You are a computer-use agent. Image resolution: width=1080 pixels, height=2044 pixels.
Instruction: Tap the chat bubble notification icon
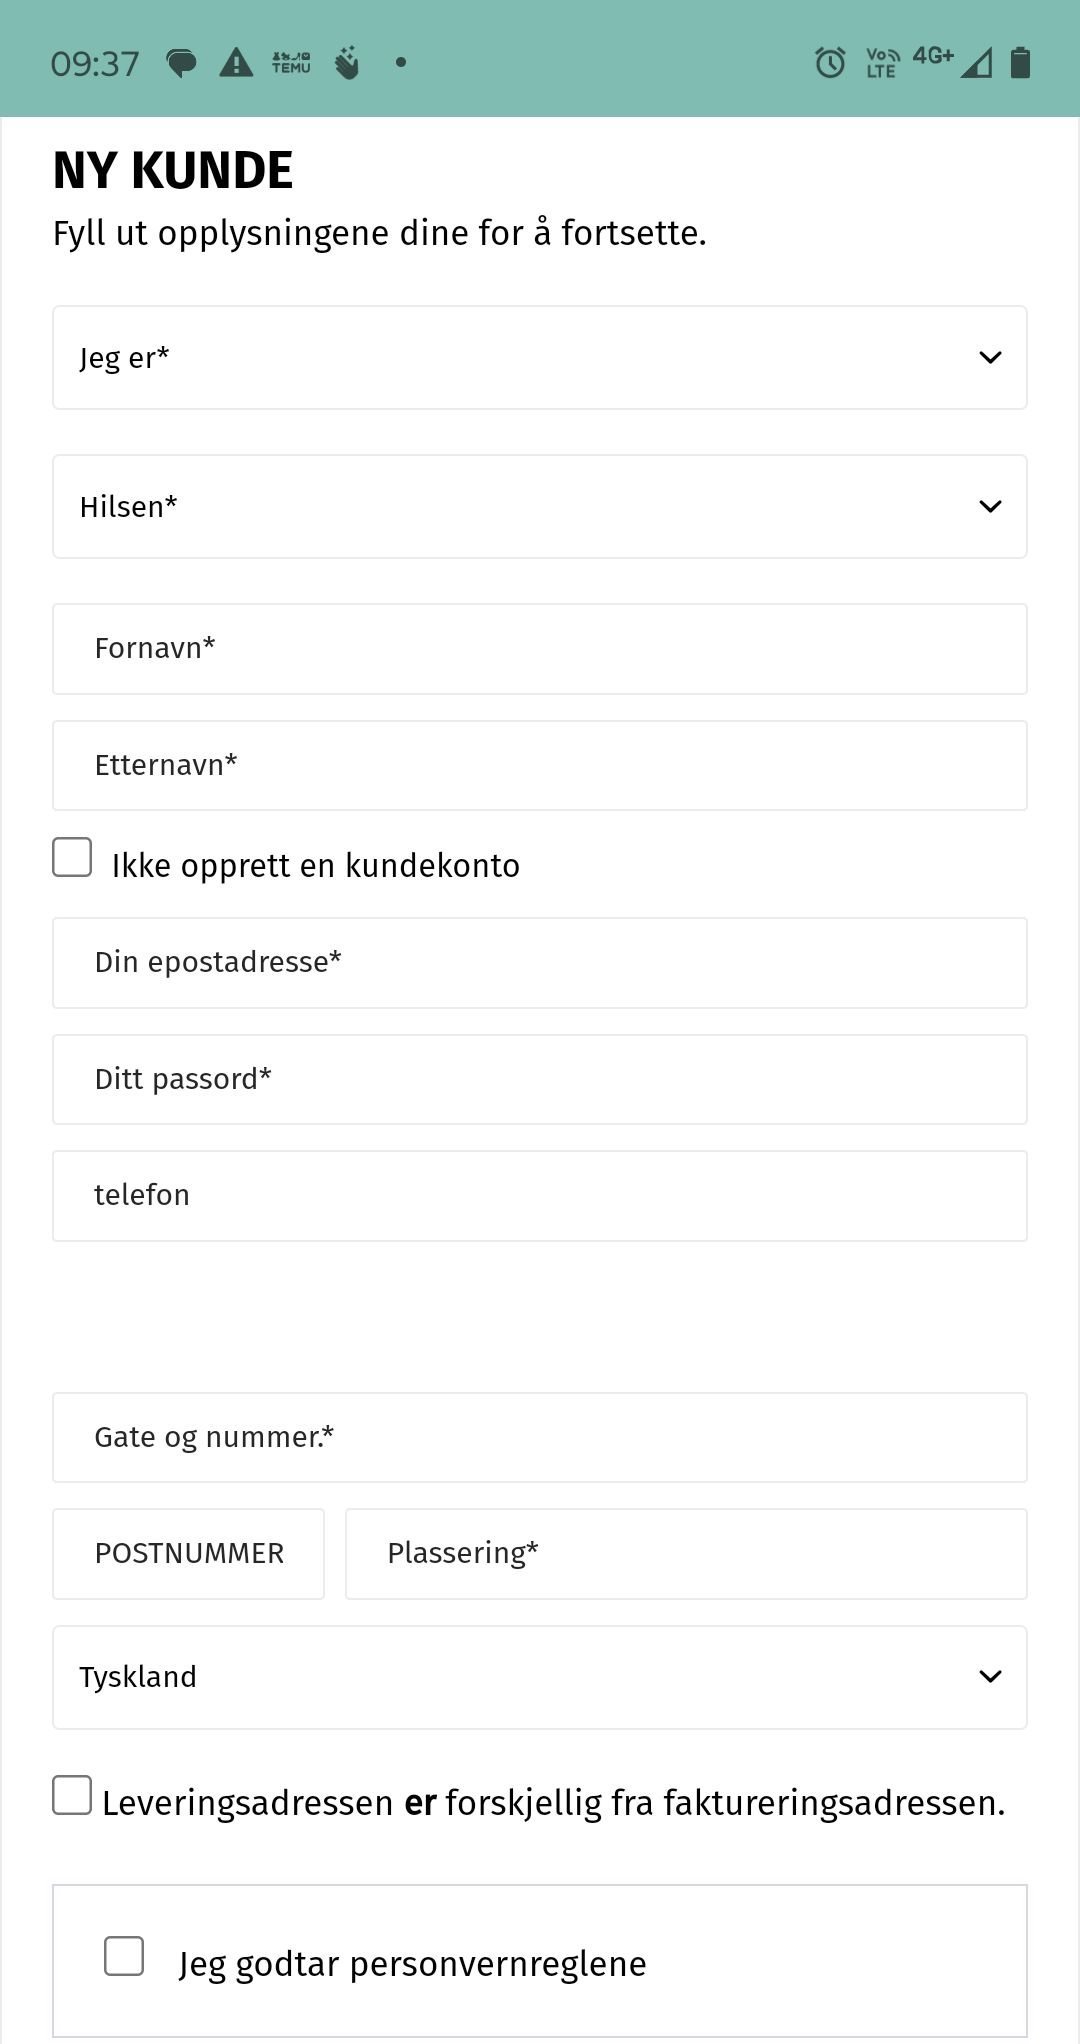tap(181, 64)
